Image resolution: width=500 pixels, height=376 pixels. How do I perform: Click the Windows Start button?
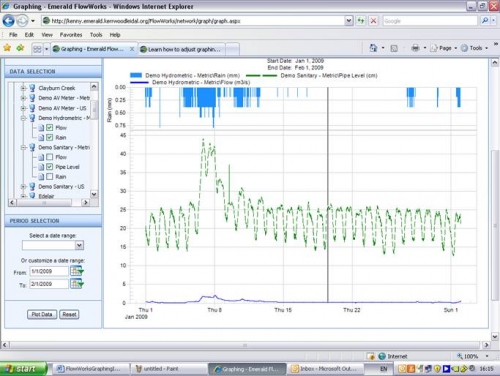pyautogui.click(x=23, y=369)
